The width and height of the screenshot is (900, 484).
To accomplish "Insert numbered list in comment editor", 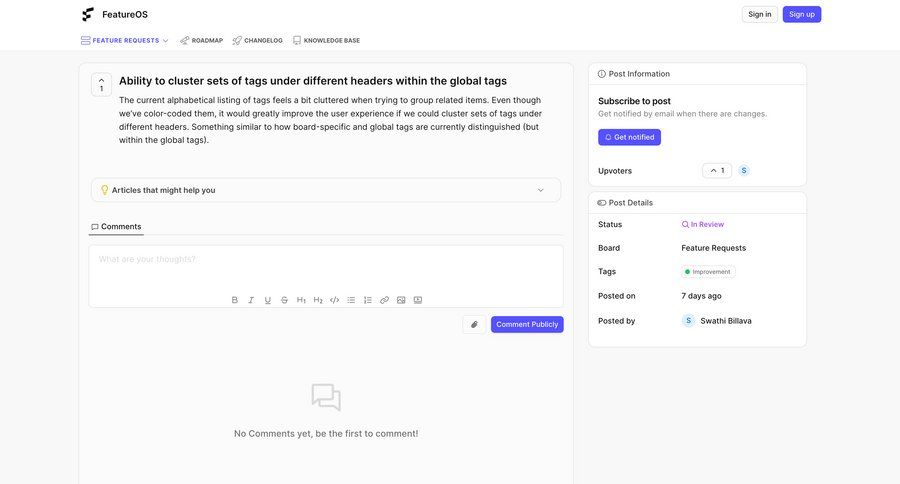I will pyautogui.click(x=368, y=300).
